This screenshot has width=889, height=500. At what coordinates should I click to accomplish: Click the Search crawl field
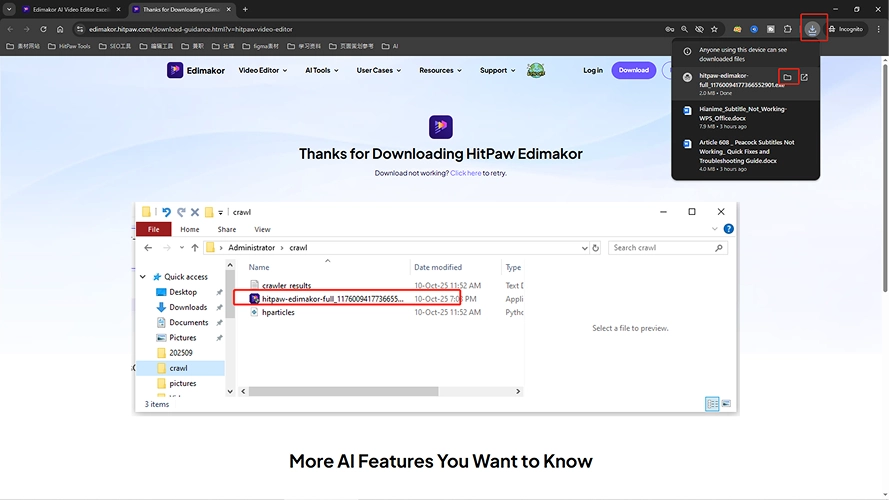coord(667,248)
